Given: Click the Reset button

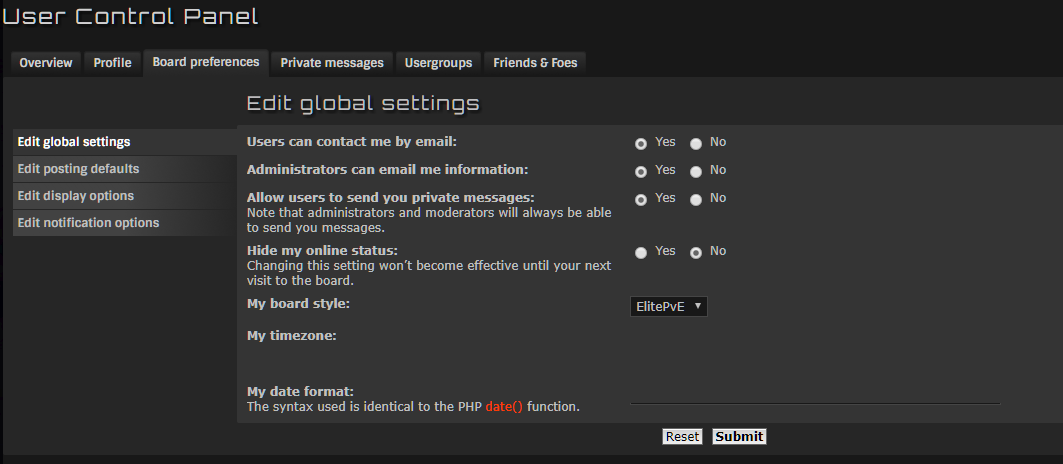Looking at the screenshot, I should tap(683, 437).
